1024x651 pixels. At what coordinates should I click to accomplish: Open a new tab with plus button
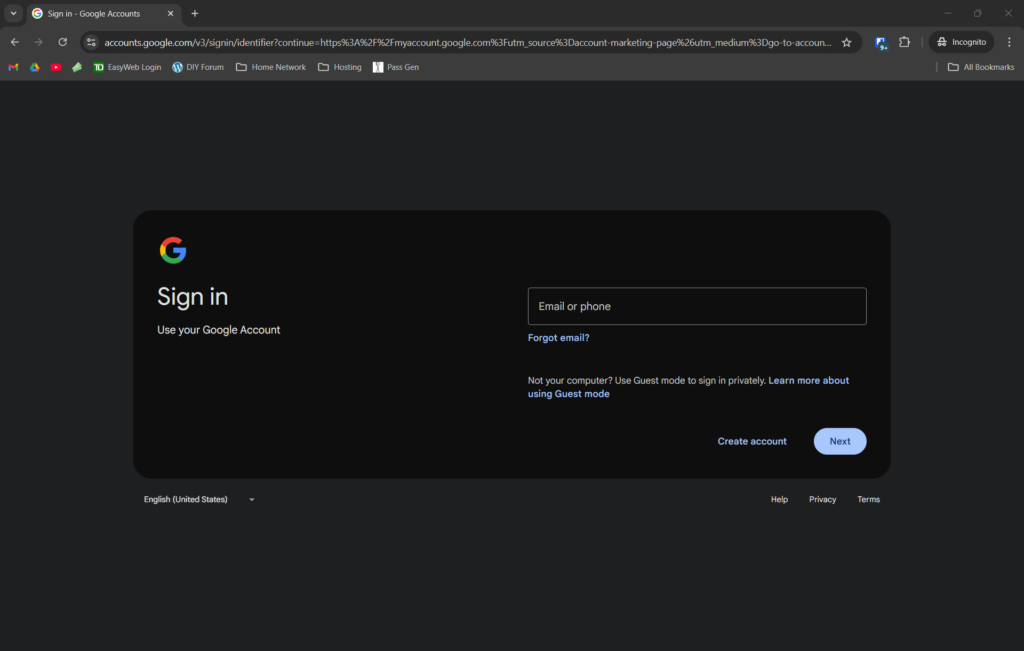click(195, 14)
